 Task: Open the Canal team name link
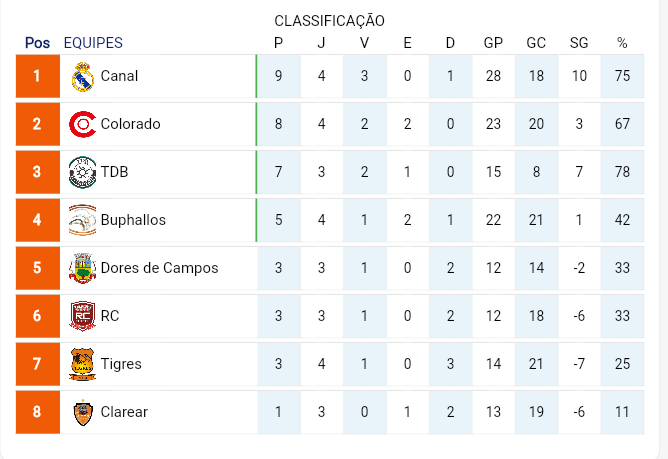pos(119,76)
